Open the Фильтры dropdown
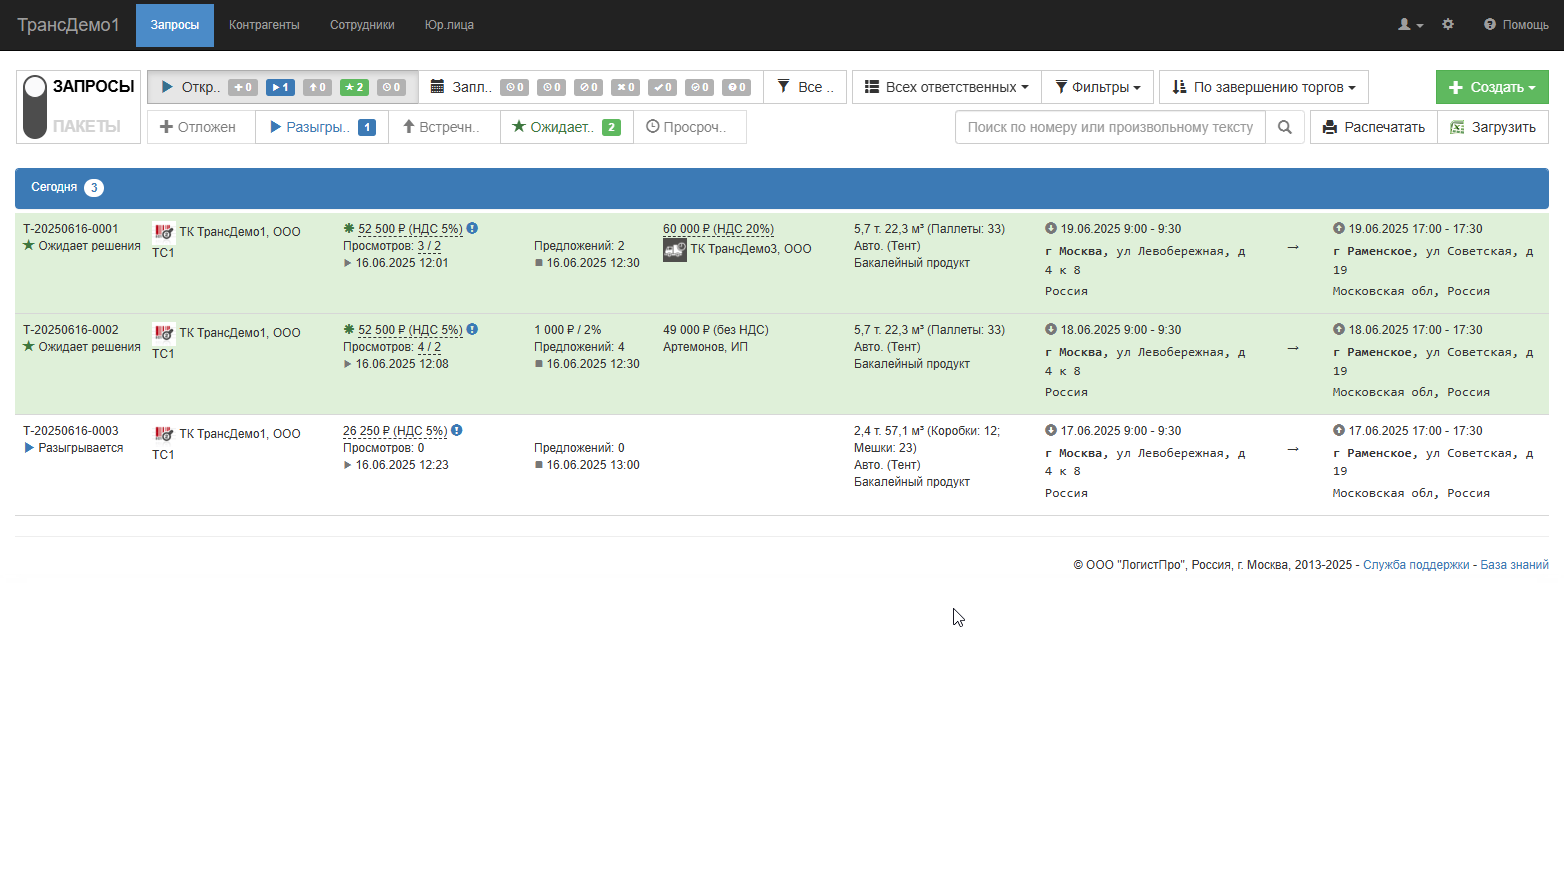 (1098, 87)
